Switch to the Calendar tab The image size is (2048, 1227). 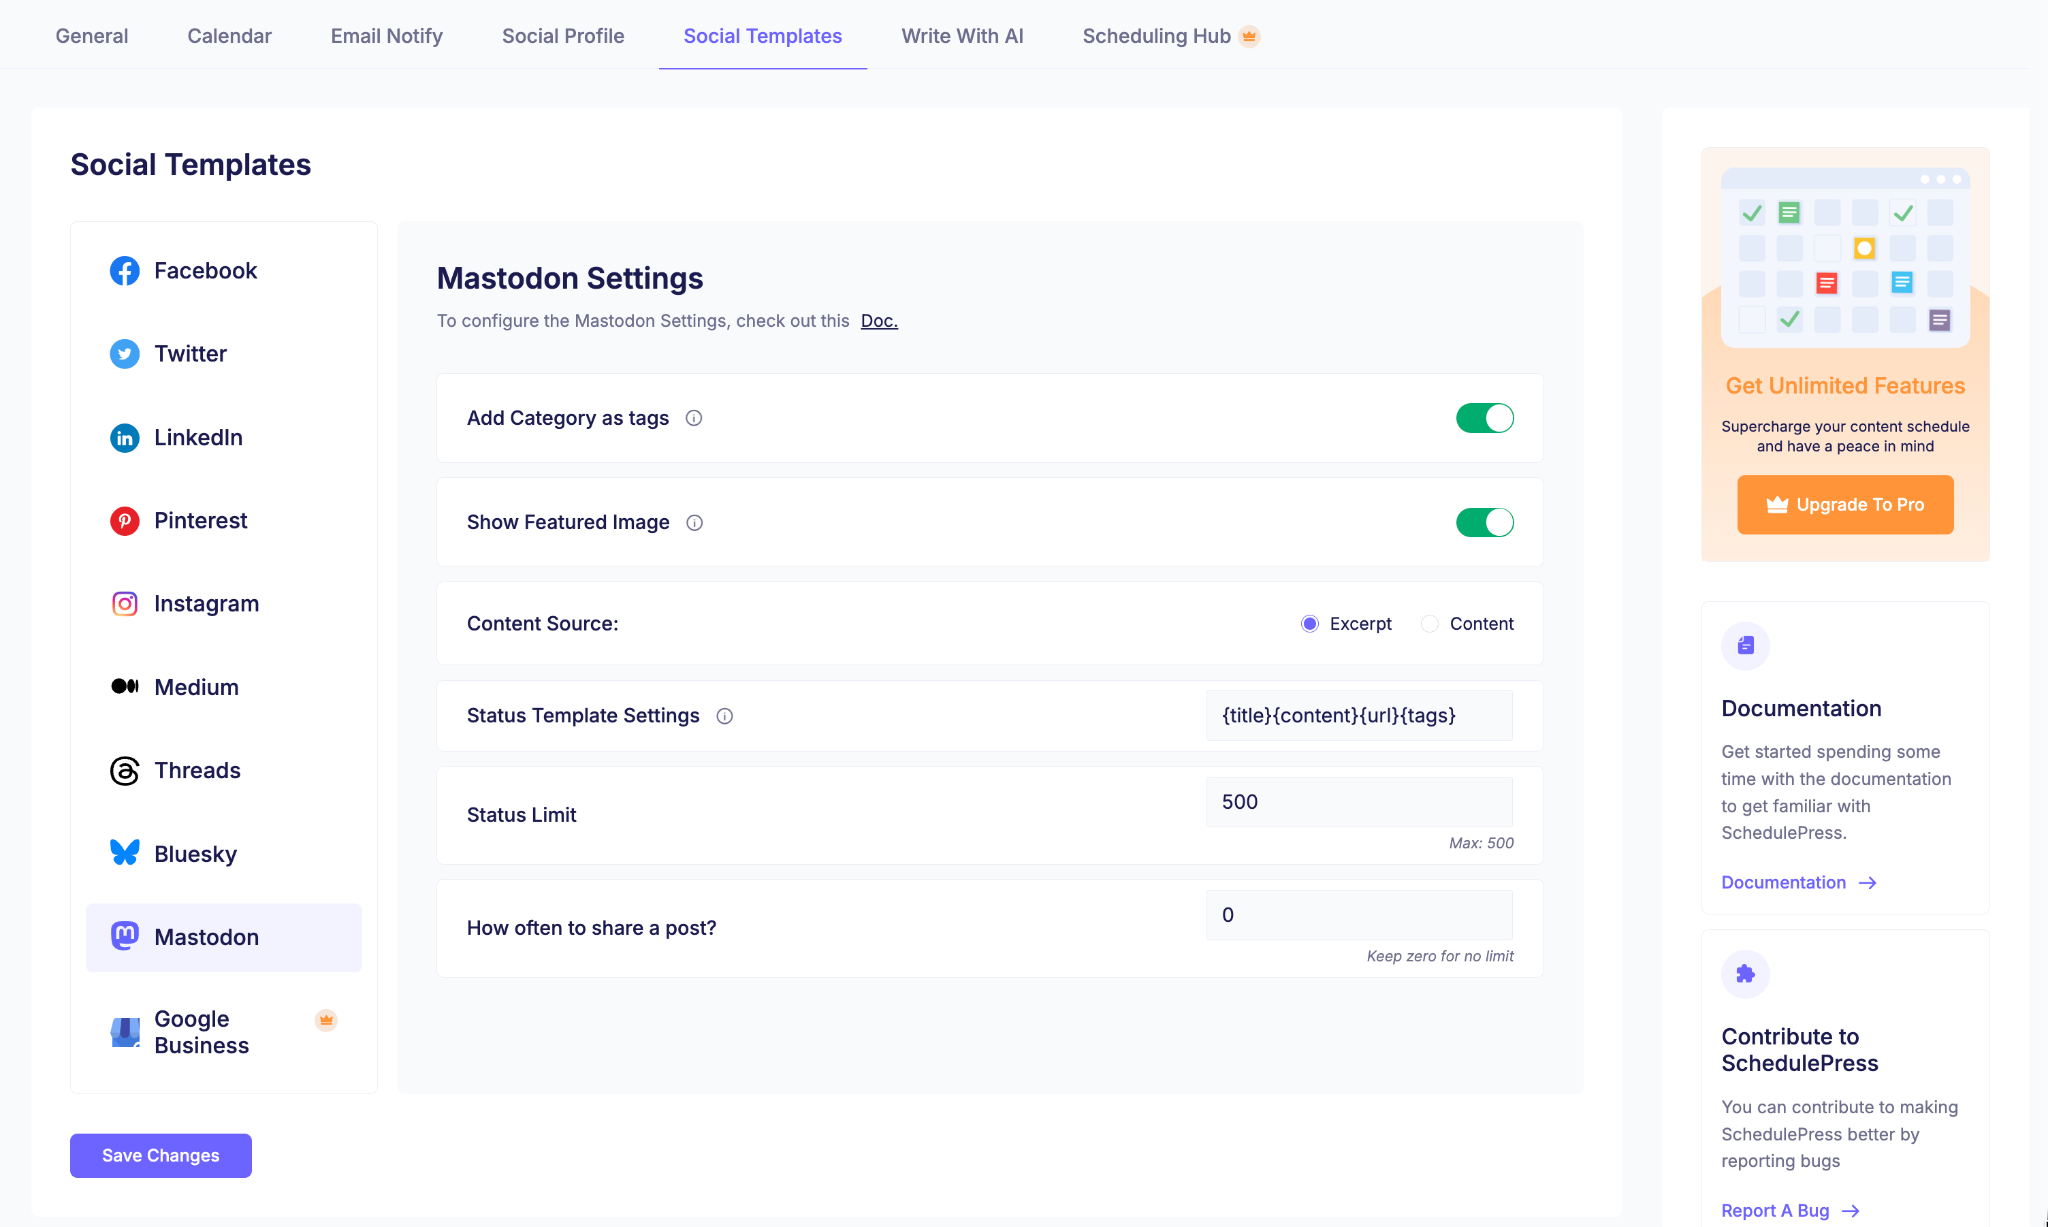(229, 36)
